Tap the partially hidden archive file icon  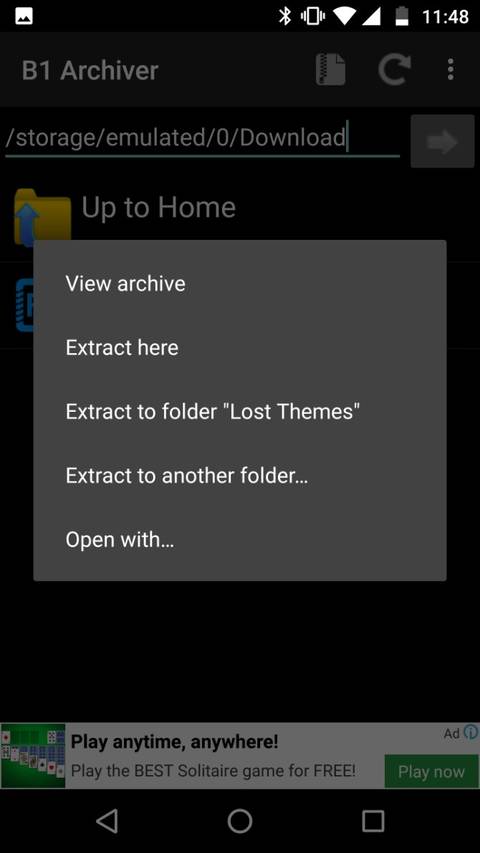(24, 305)
